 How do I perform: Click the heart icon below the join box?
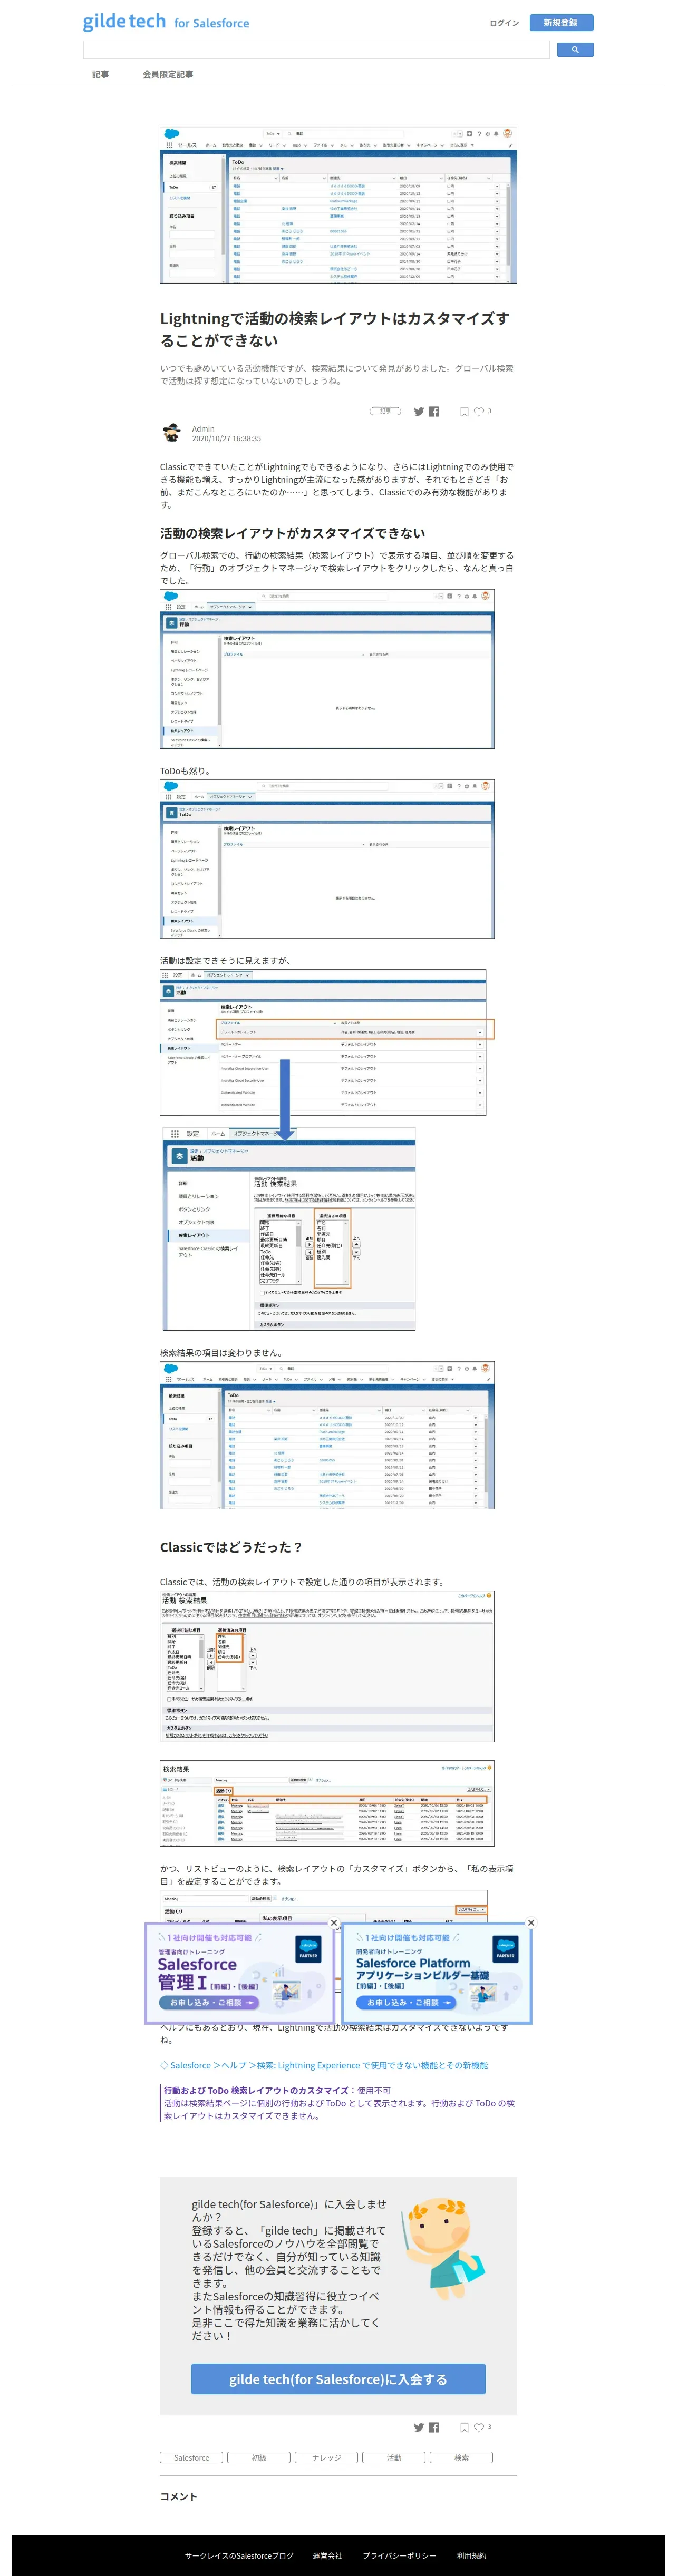479,2427
